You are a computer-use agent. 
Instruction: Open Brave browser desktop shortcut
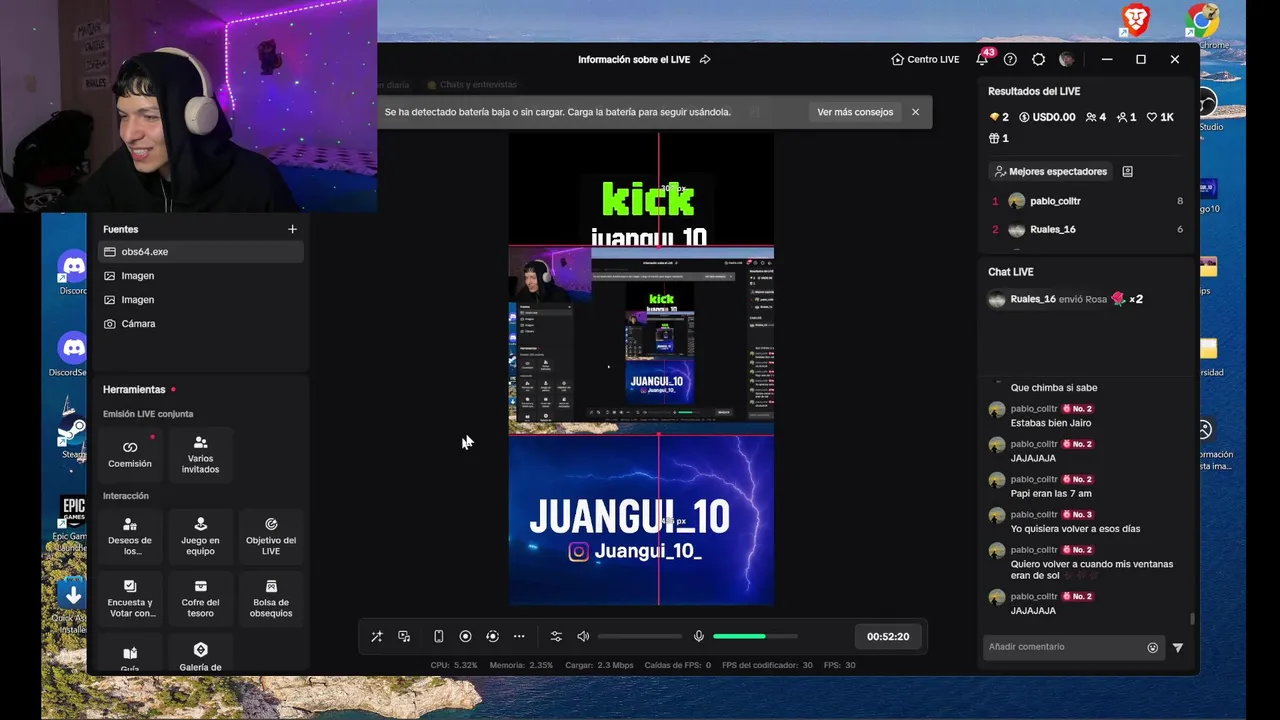point(1135,19)
